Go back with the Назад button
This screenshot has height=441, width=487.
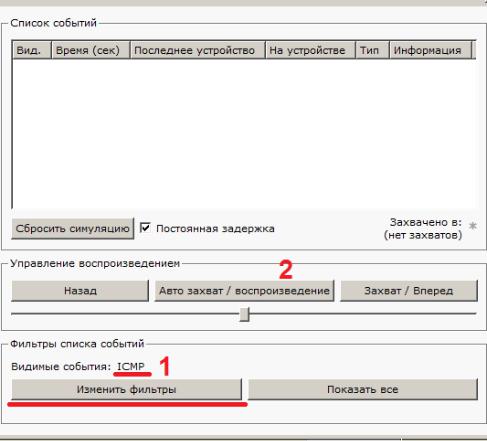(80, 291)
